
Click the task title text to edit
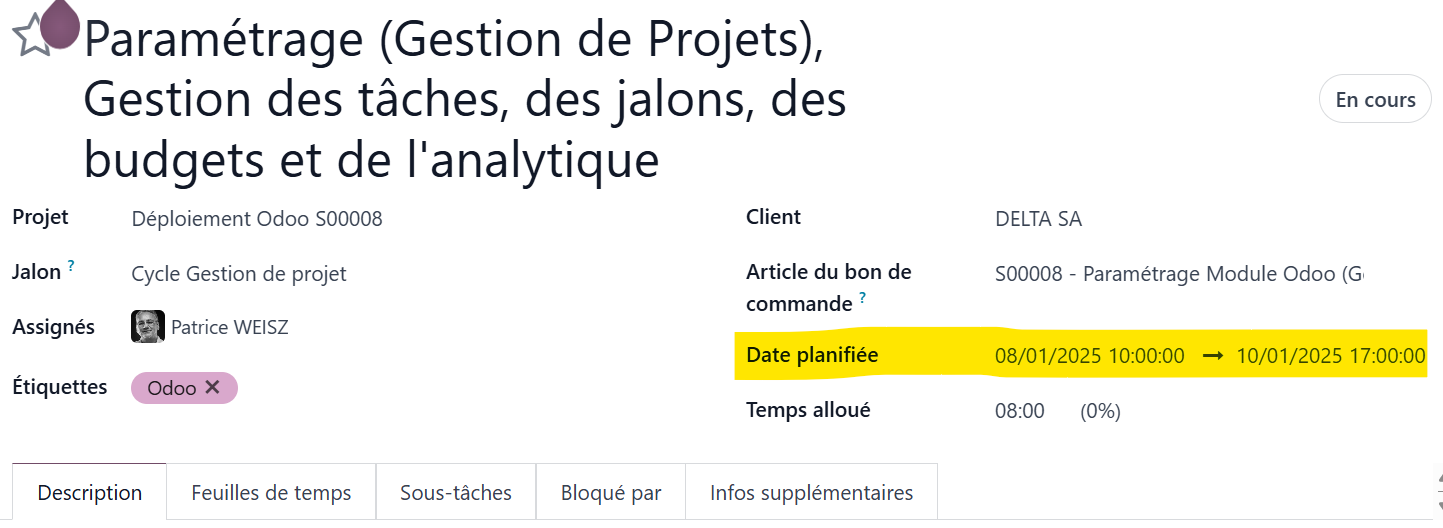[465, 100]
